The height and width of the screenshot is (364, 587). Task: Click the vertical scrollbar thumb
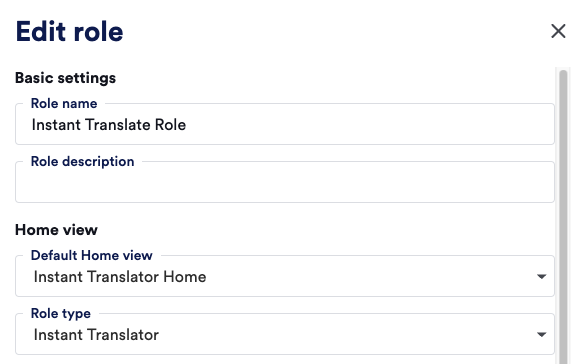(x=563, y=217)
